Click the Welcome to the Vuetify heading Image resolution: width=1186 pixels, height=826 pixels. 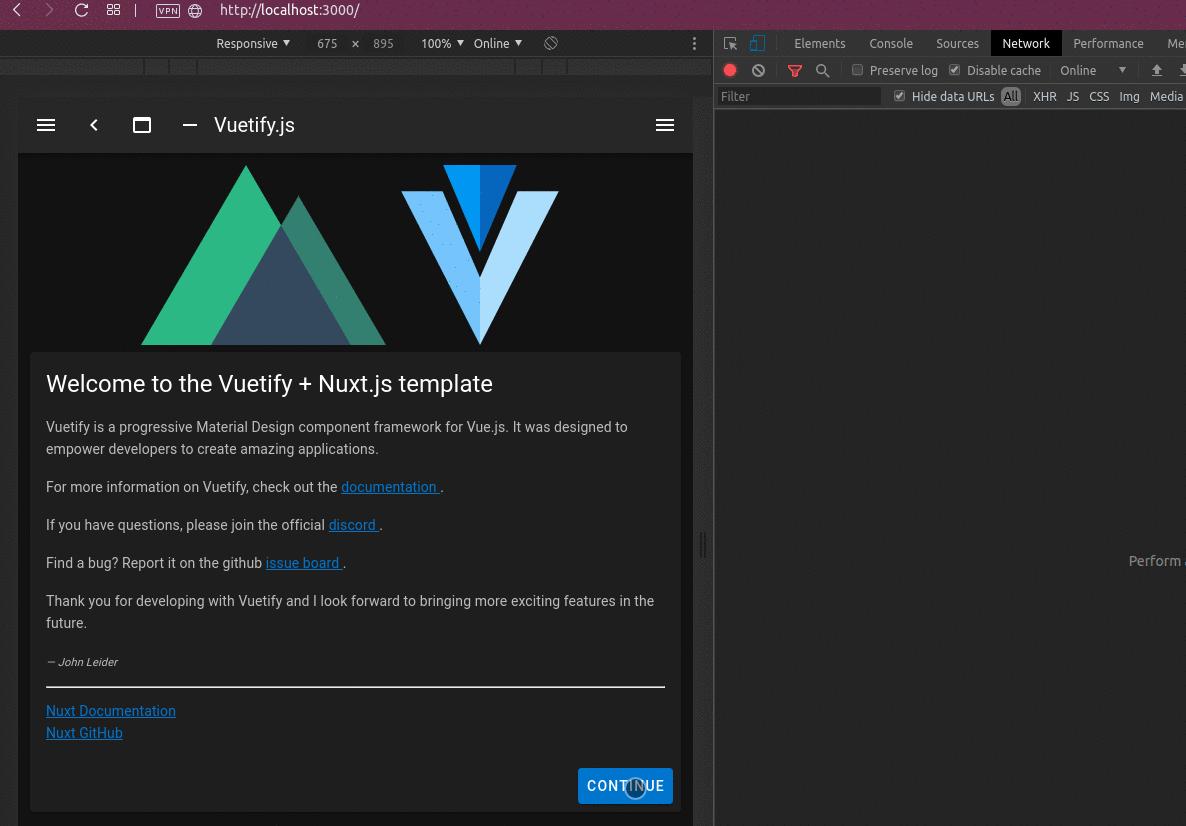click(269, 384)
